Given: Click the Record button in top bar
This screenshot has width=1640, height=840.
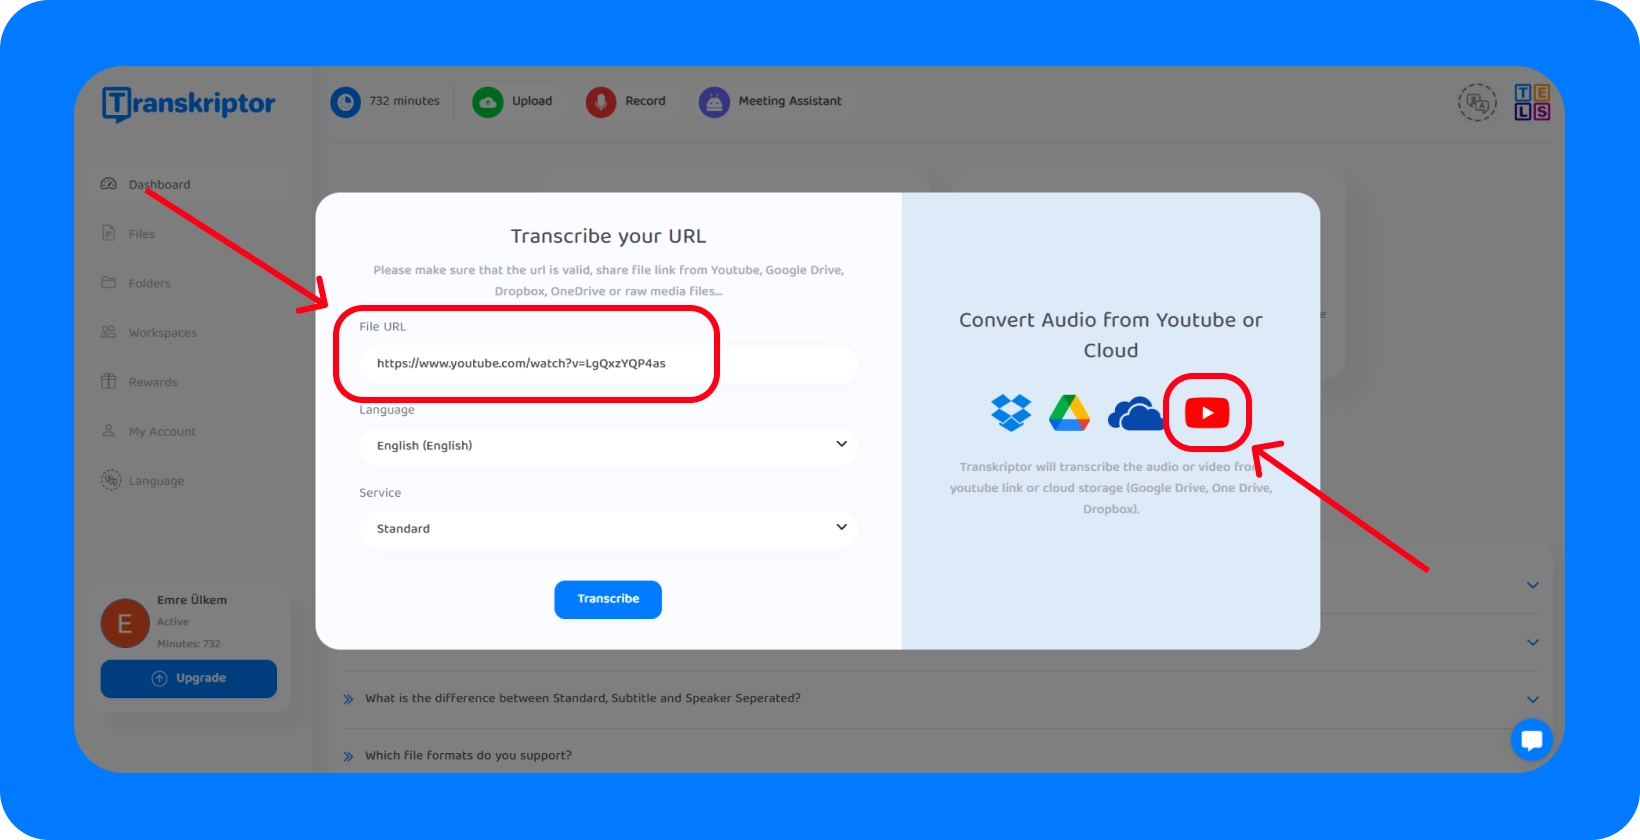Looking at the screenshot, I should click(628, 102).
